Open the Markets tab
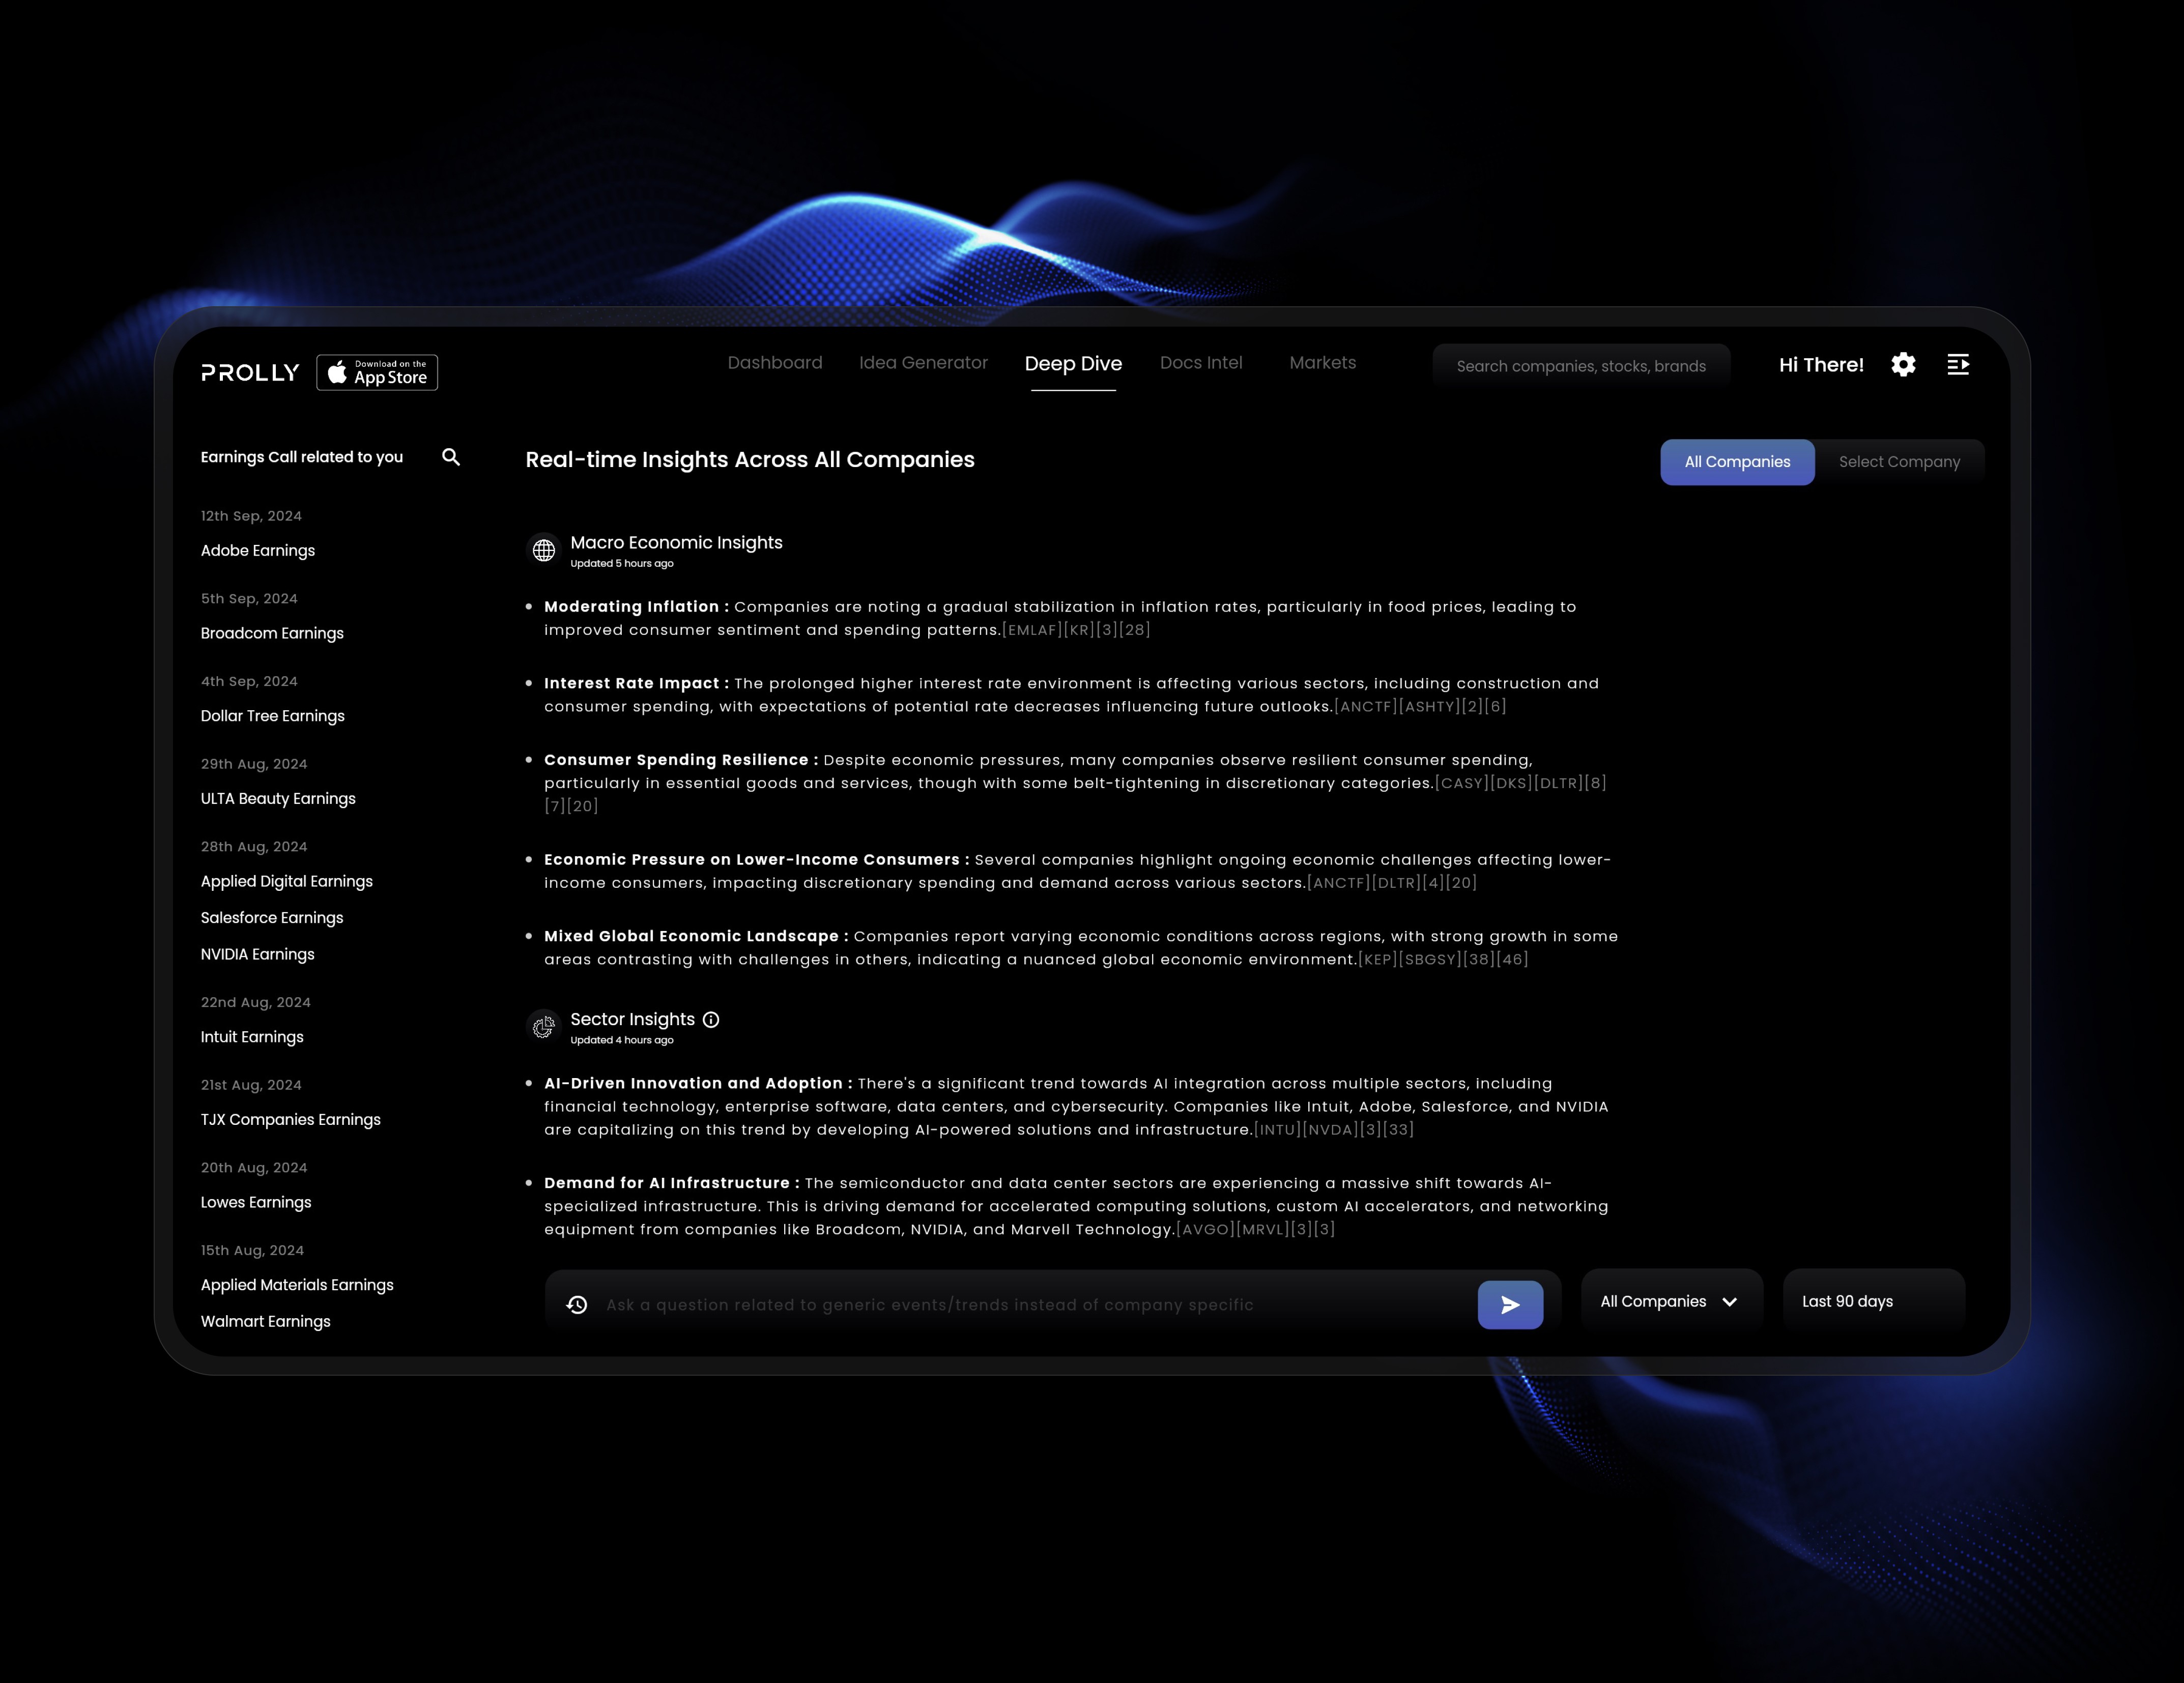The image size is (2184, 1683). tap(1323, 363)
